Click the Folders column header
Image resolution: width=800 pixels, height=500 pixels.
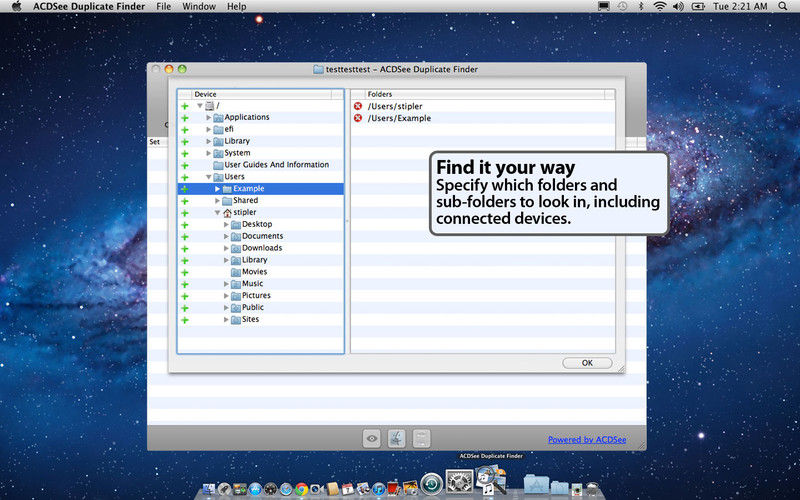(x=485, y=94)
